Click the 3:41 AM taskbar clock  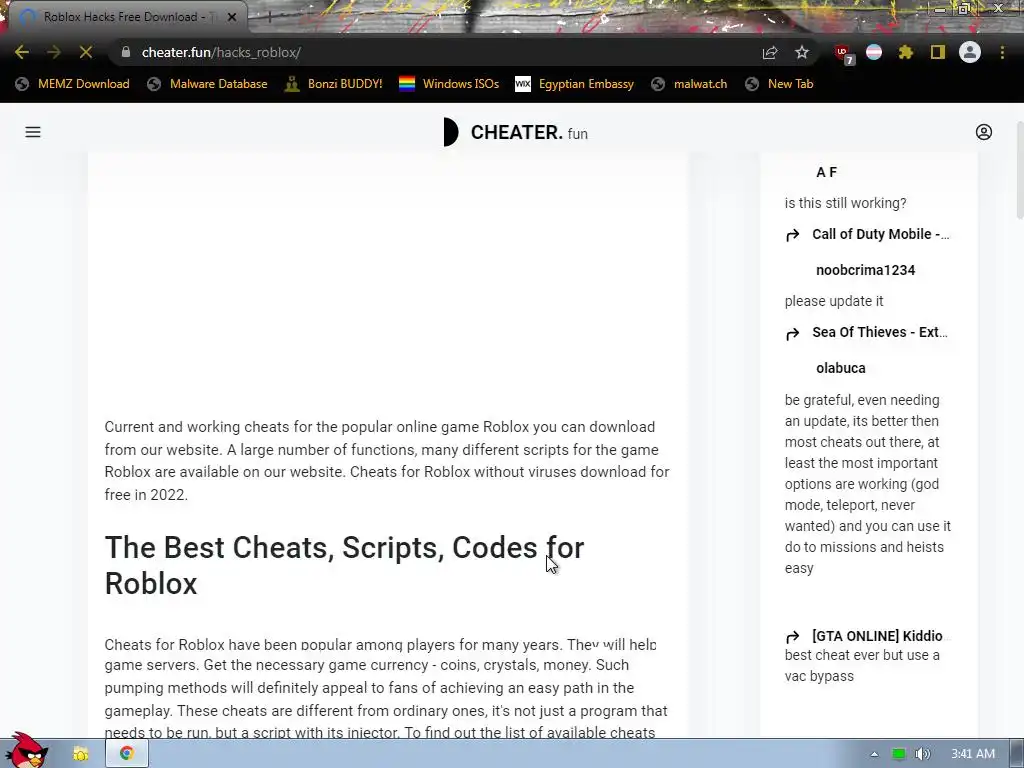tap(973, 754)
